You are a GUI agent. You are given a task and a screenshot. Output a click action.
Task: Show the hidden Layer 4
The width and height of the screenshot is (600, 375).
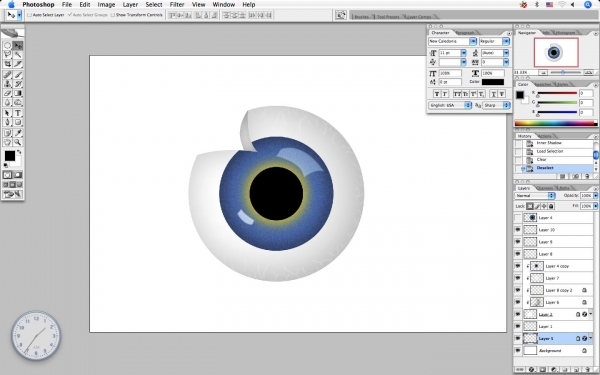[517, 218]
